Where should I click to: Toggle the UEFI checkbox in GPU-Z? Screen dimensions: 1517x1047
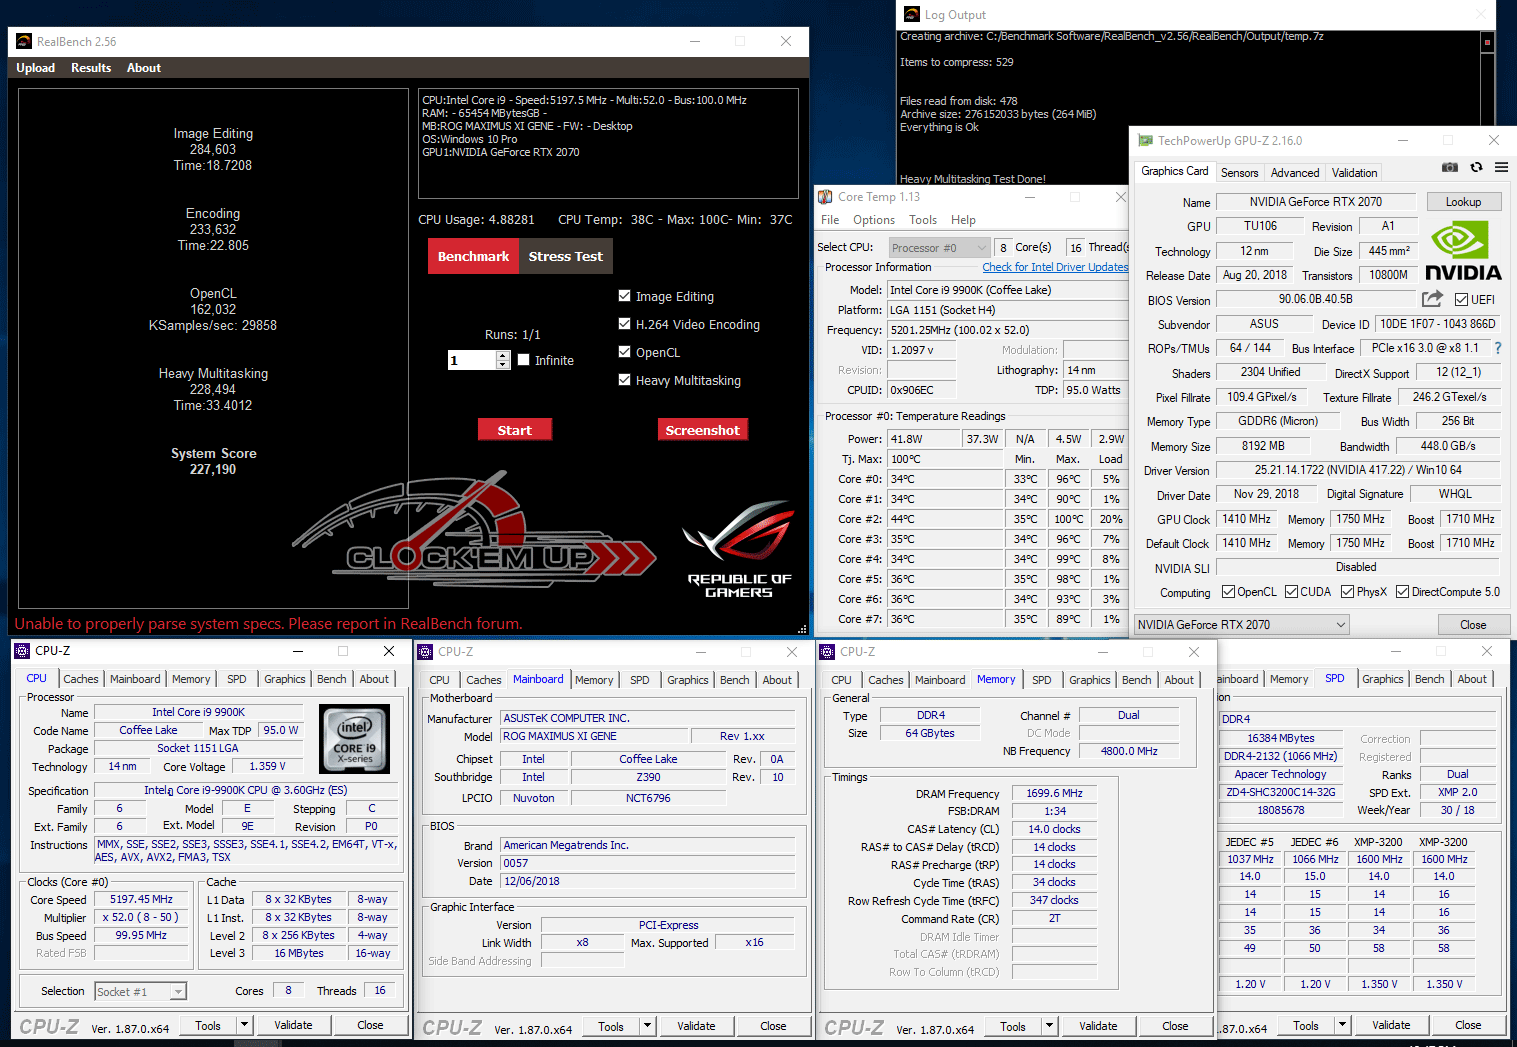pos(1462,299)
